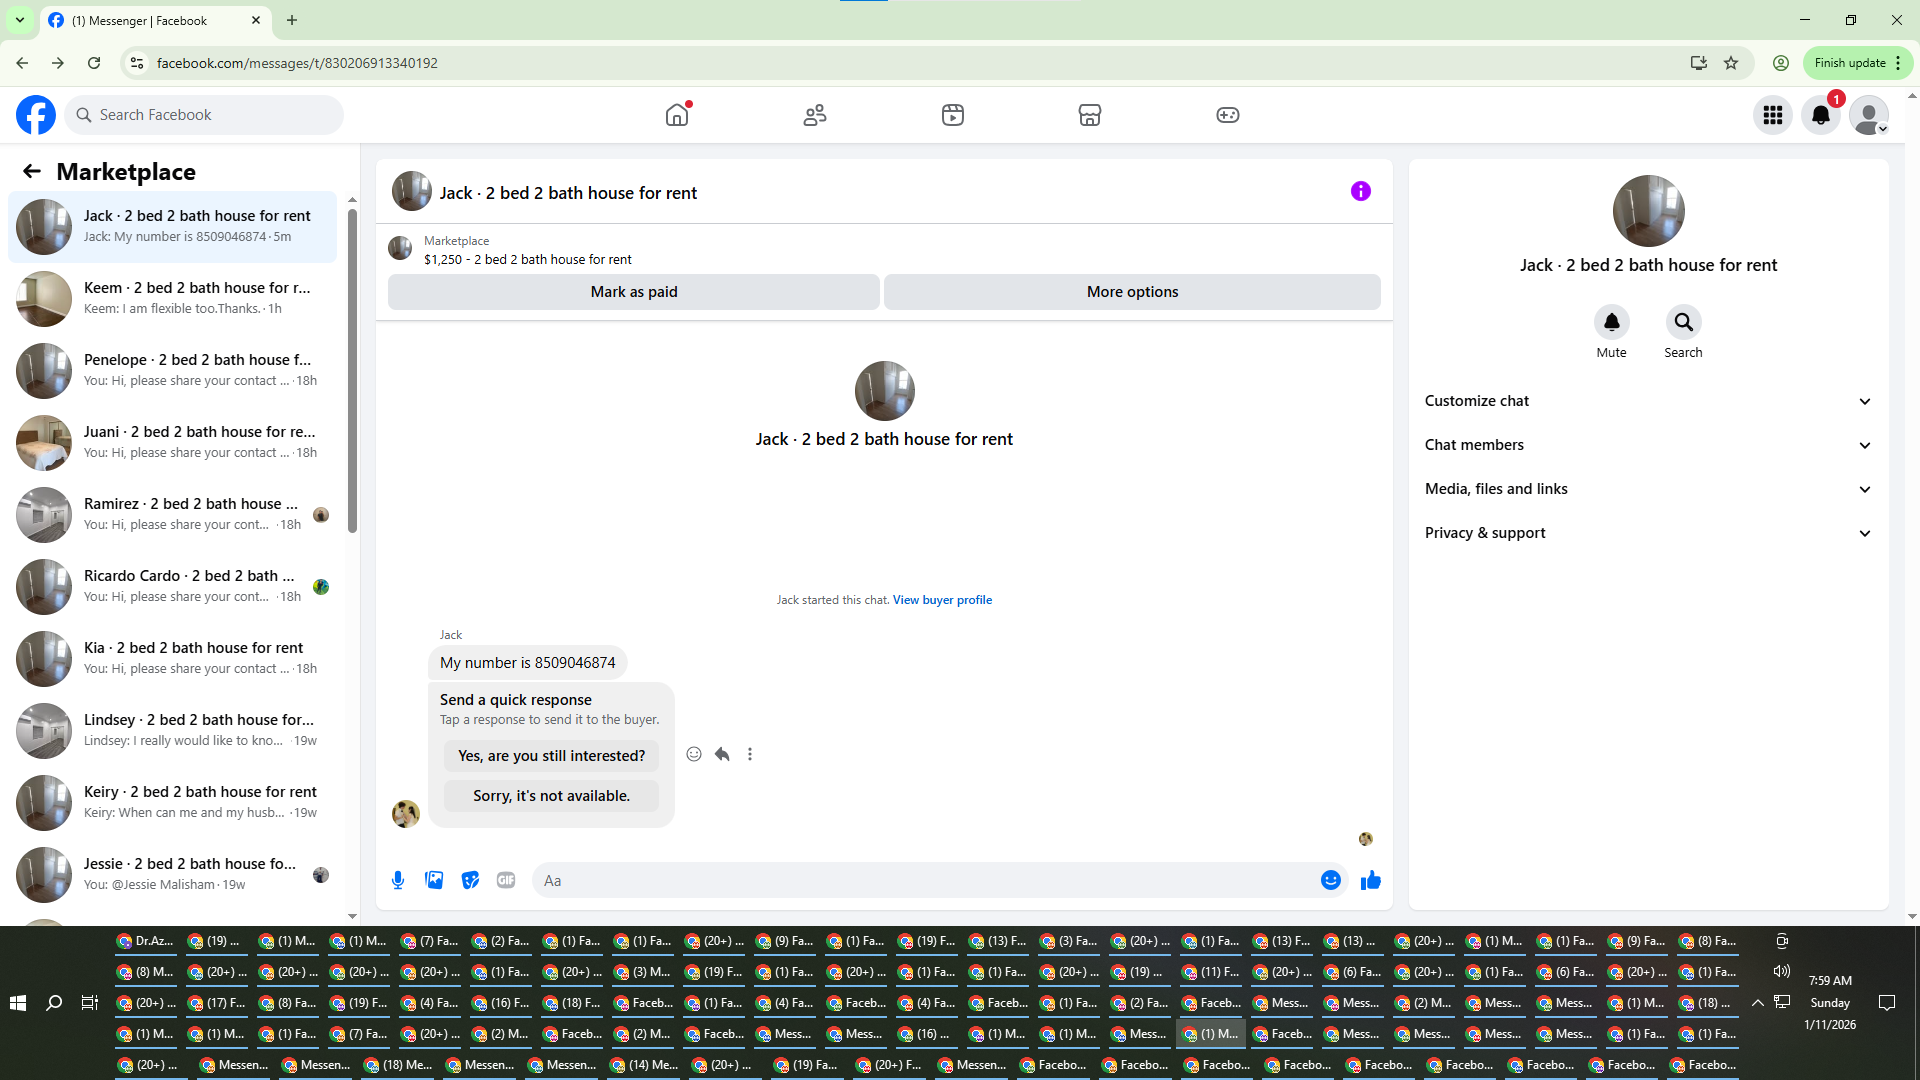Screen dimensions: 1920x1080
Task: Reload the page with browser refresh button
Action: [94, 63]
